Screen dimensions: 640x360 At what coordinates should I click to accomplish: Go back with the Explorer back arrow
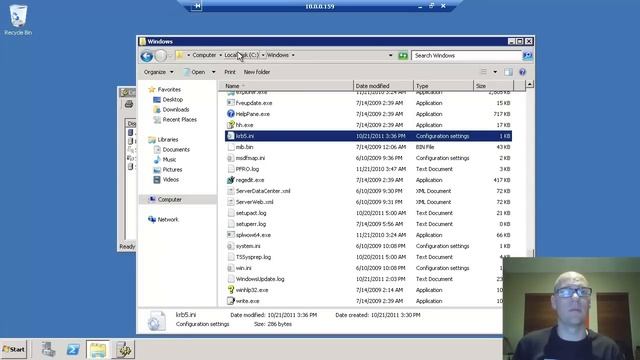[x=147, y=56]
